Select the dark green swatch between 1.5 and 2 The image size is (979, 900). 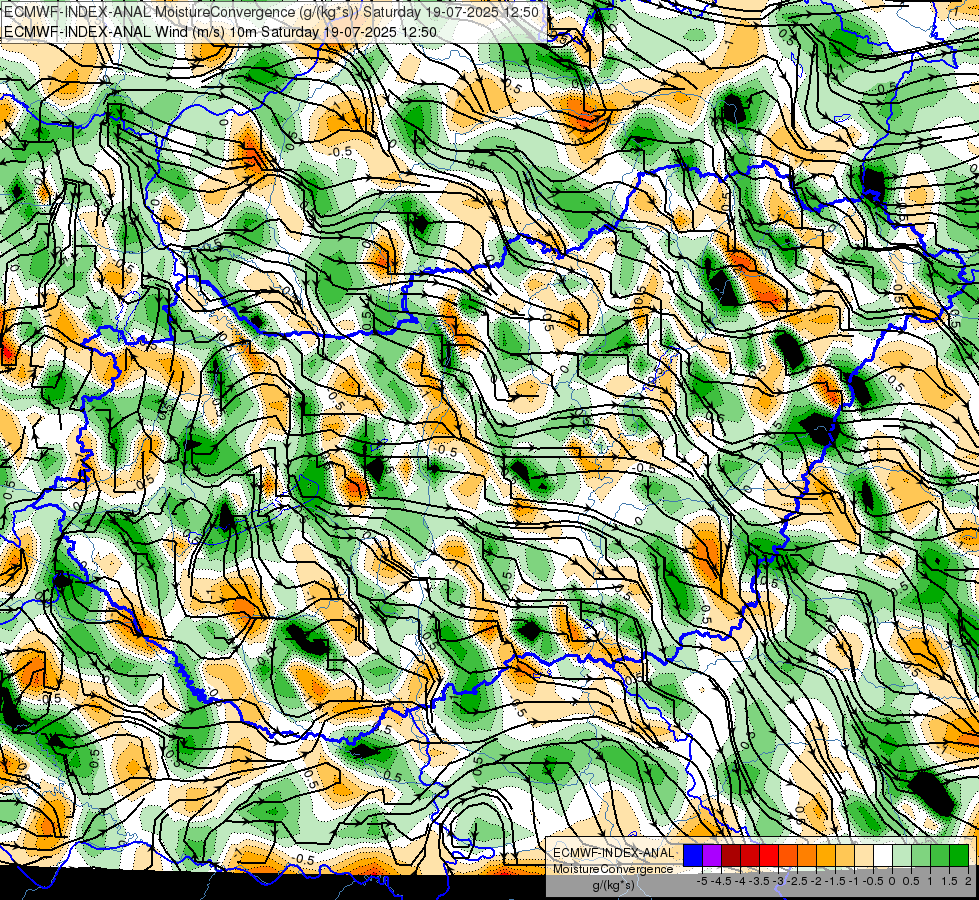point(959,855)
